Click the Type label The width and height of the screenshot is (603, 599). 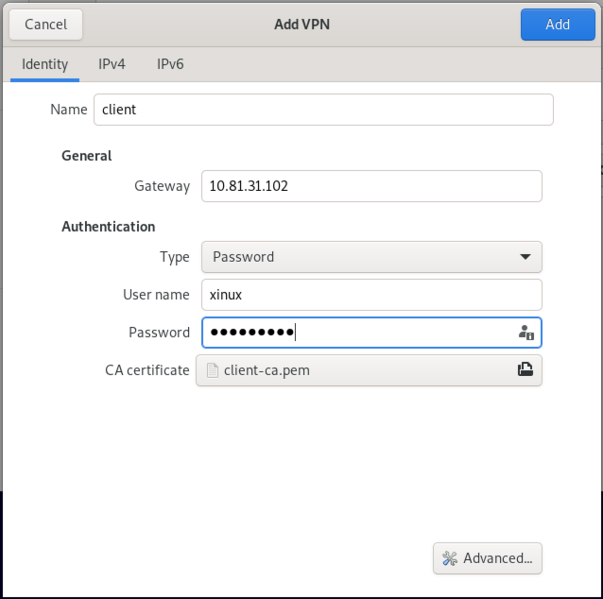(x=175, y=257)
